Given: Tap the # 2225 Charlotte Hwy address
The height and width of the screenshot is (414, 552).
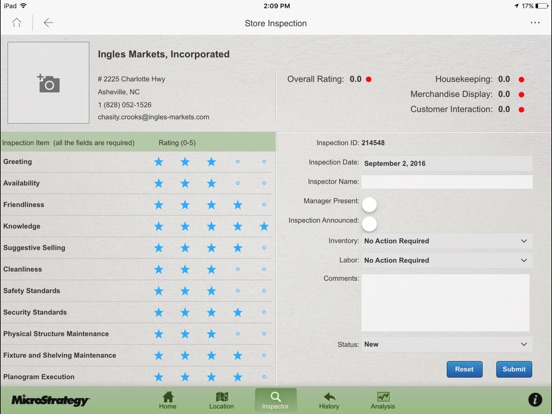Looking at the screenshot, I should pyautogui.click(x=131, y=79).
